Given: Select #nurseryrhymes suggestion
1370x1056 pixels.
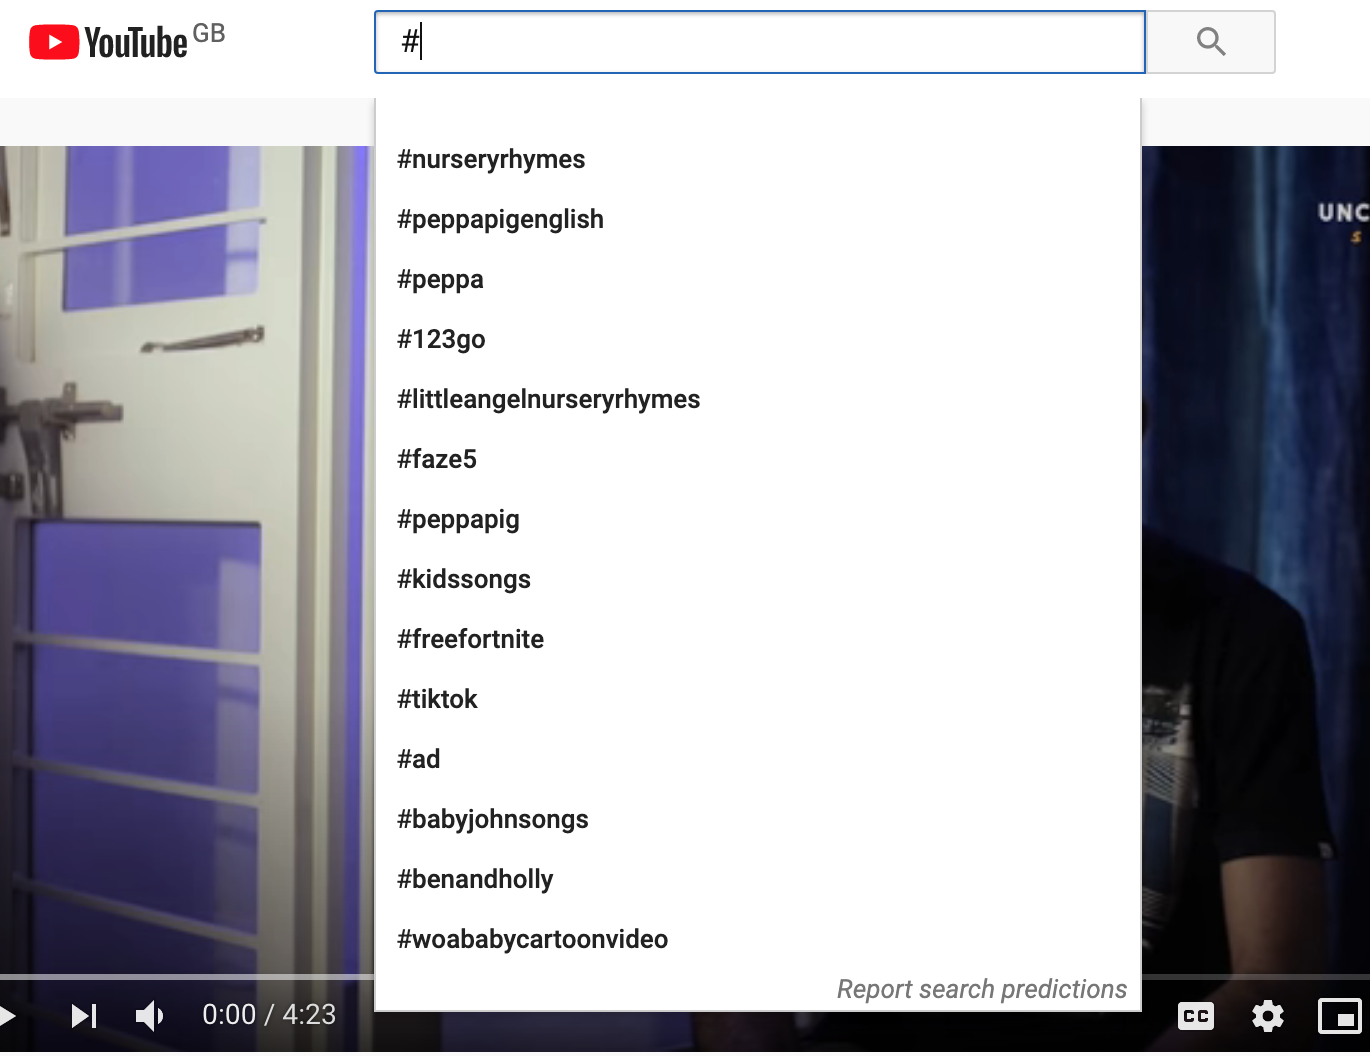Looking at the screenshot, I should point(758,159).
